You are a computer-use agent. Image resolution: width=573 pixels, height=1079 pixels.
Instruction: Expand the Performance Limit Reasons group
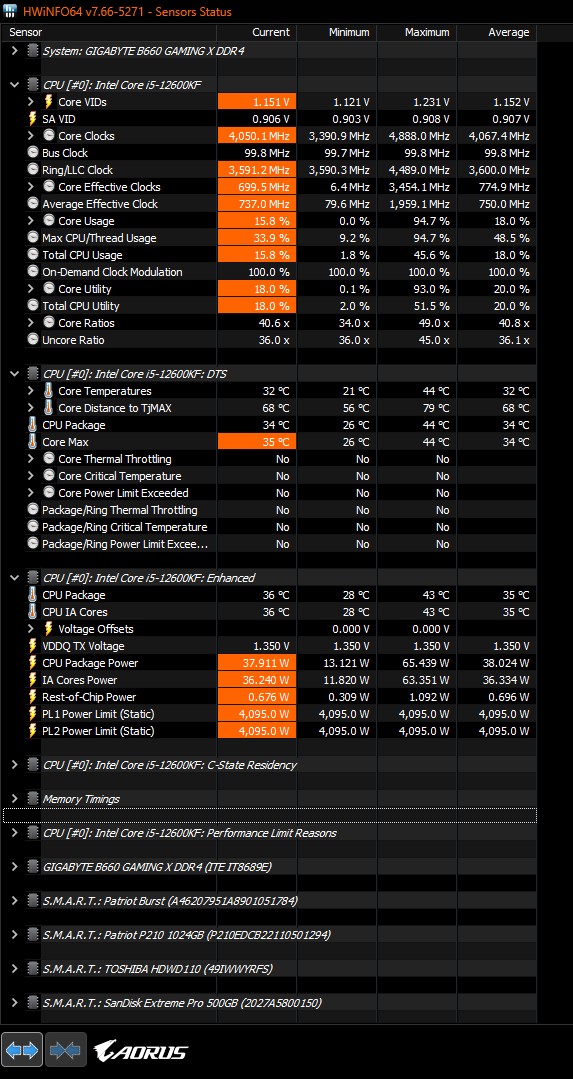(x=14, y=833)
